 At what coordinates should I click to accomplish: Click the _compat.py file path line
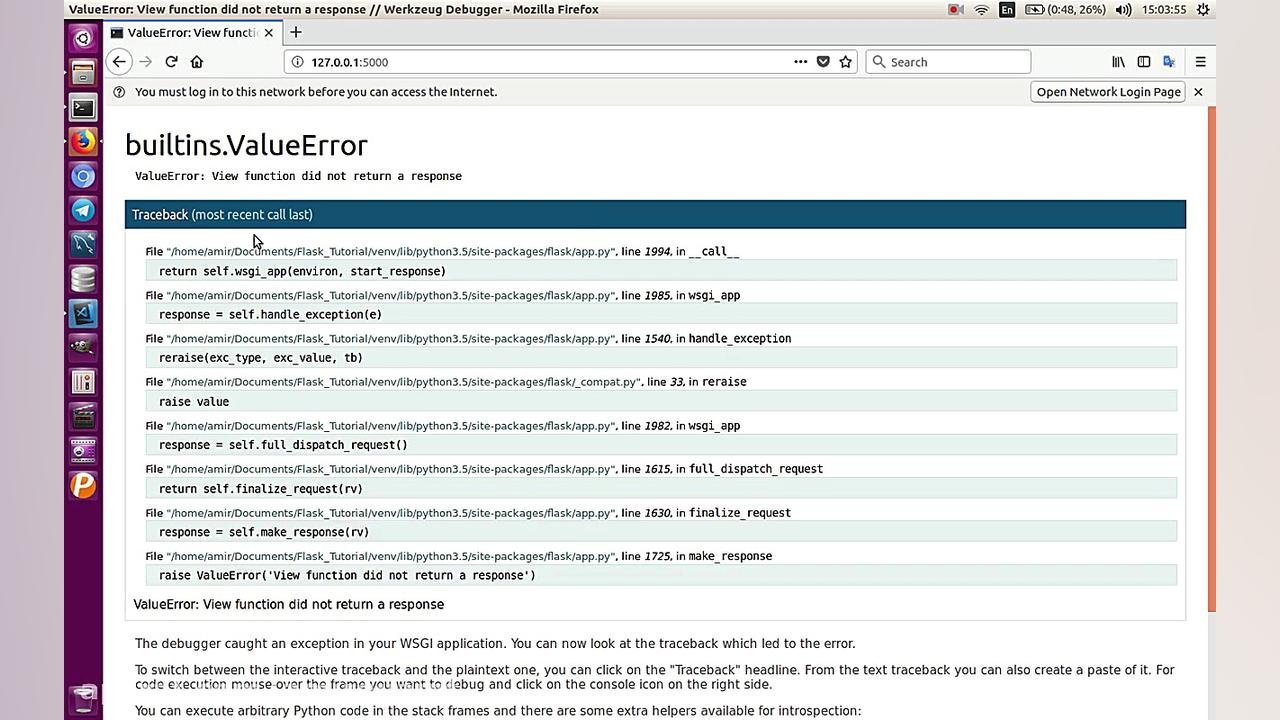[x=446, y=382]
